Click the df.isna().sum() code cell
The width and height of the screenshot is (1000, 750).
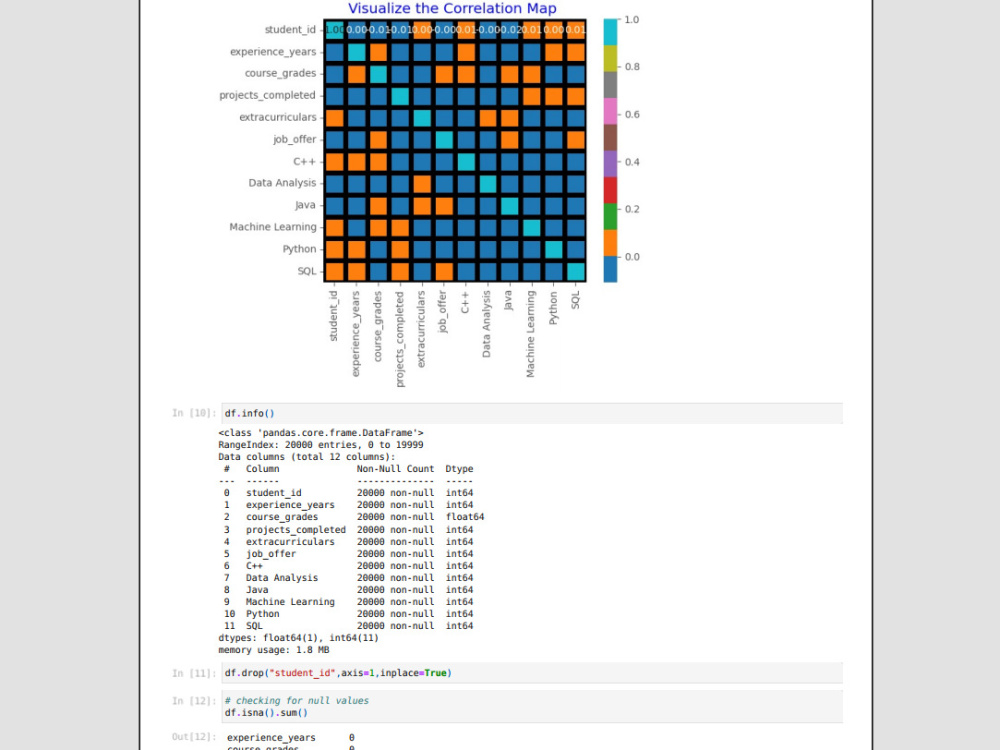tap(532, 707)
